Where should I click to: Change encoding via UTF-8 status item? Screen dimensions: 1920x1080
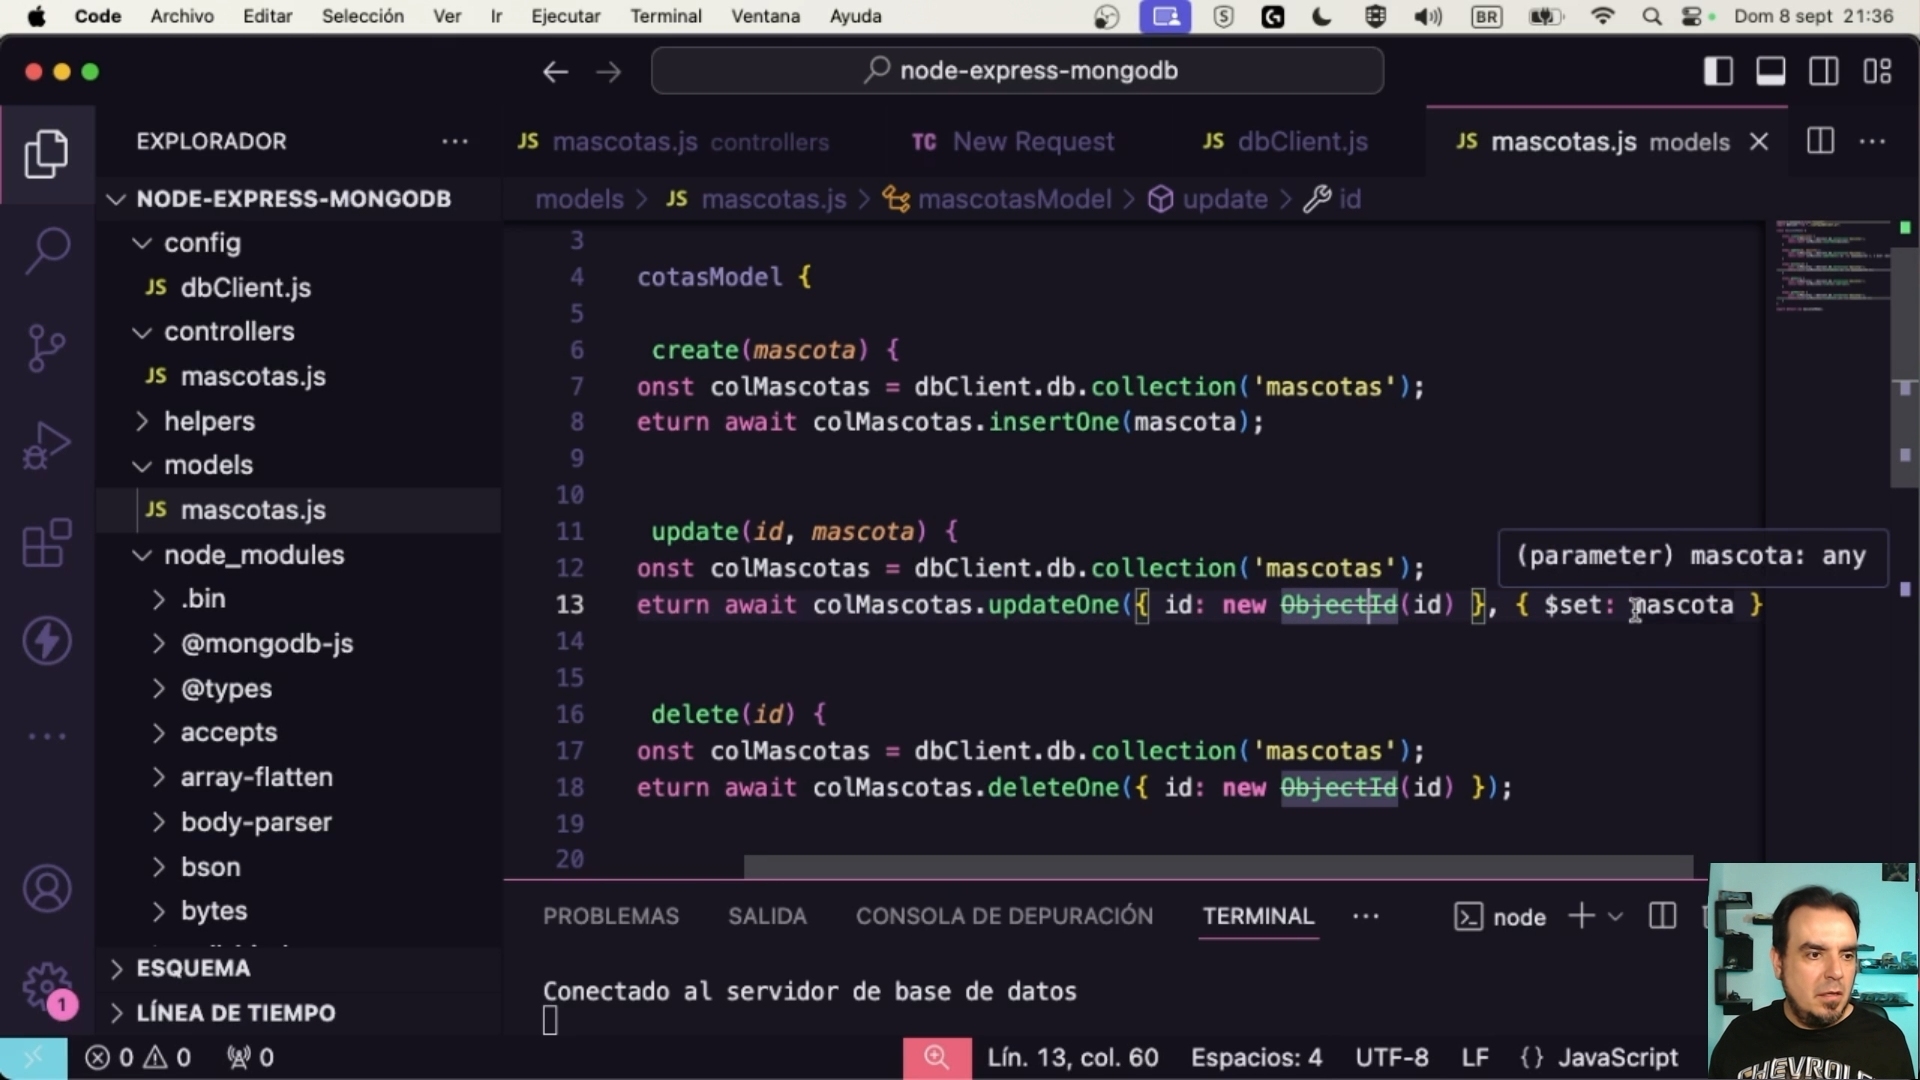(1392, 1057)
